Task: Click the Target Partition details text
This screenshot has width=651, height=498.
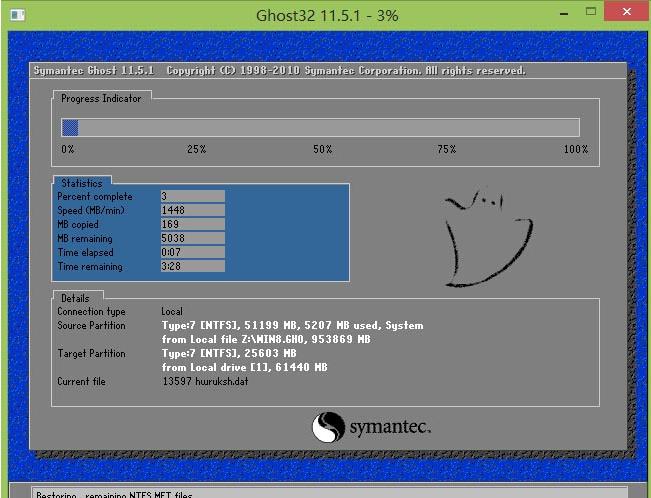Action: tap(229, 354)
